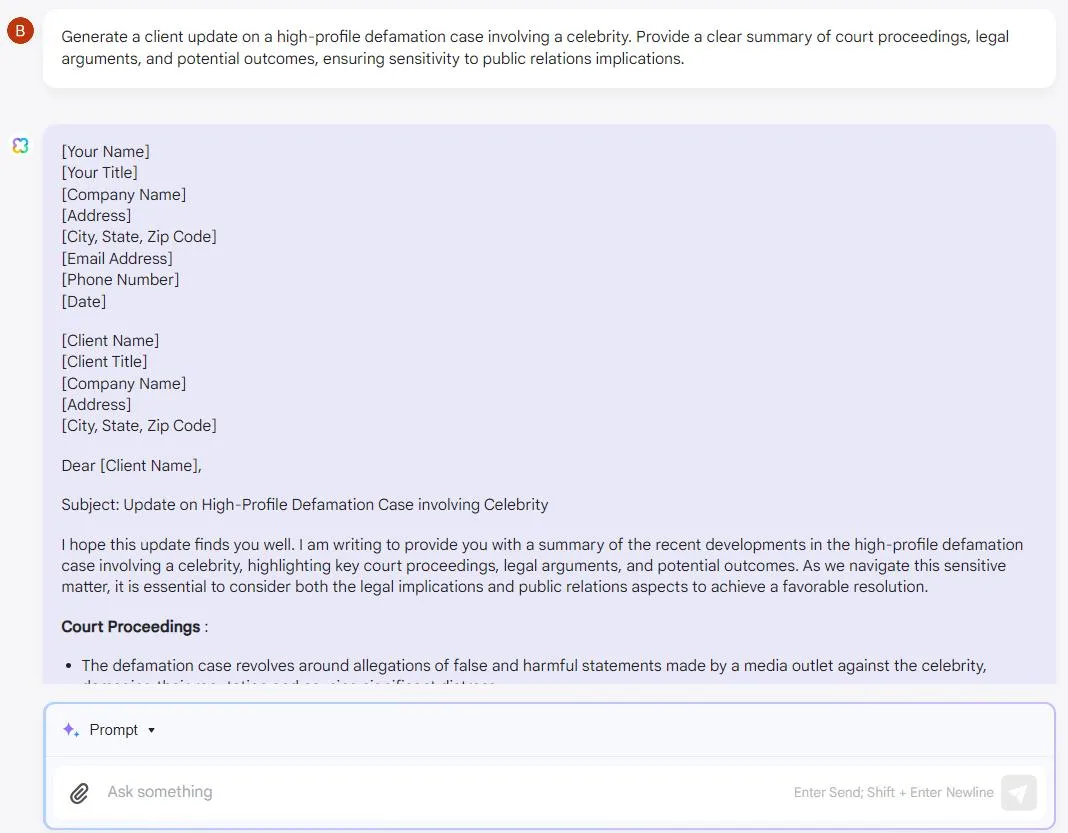1068x833 pixels.
Task: Click the Subject line of the letter
Action: tap(304, 505)
